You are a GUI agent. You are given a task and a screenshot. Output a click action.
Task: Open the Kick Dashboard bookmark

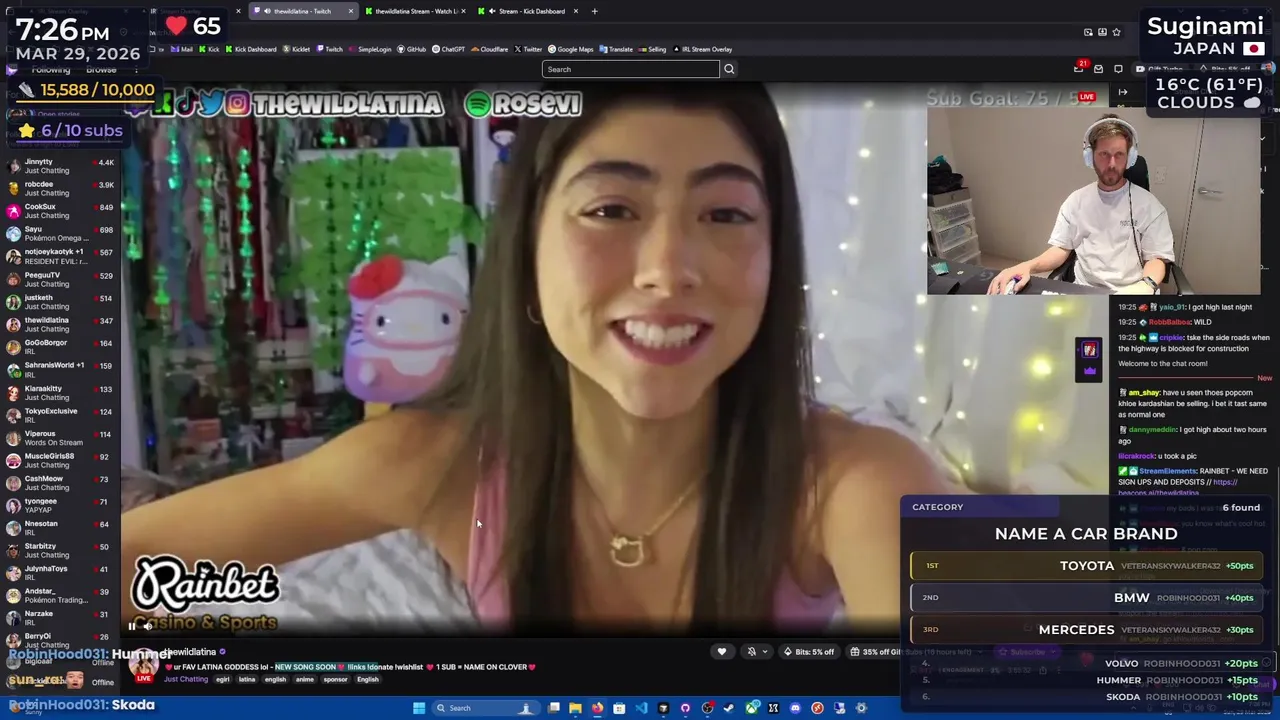click(250, 49)
